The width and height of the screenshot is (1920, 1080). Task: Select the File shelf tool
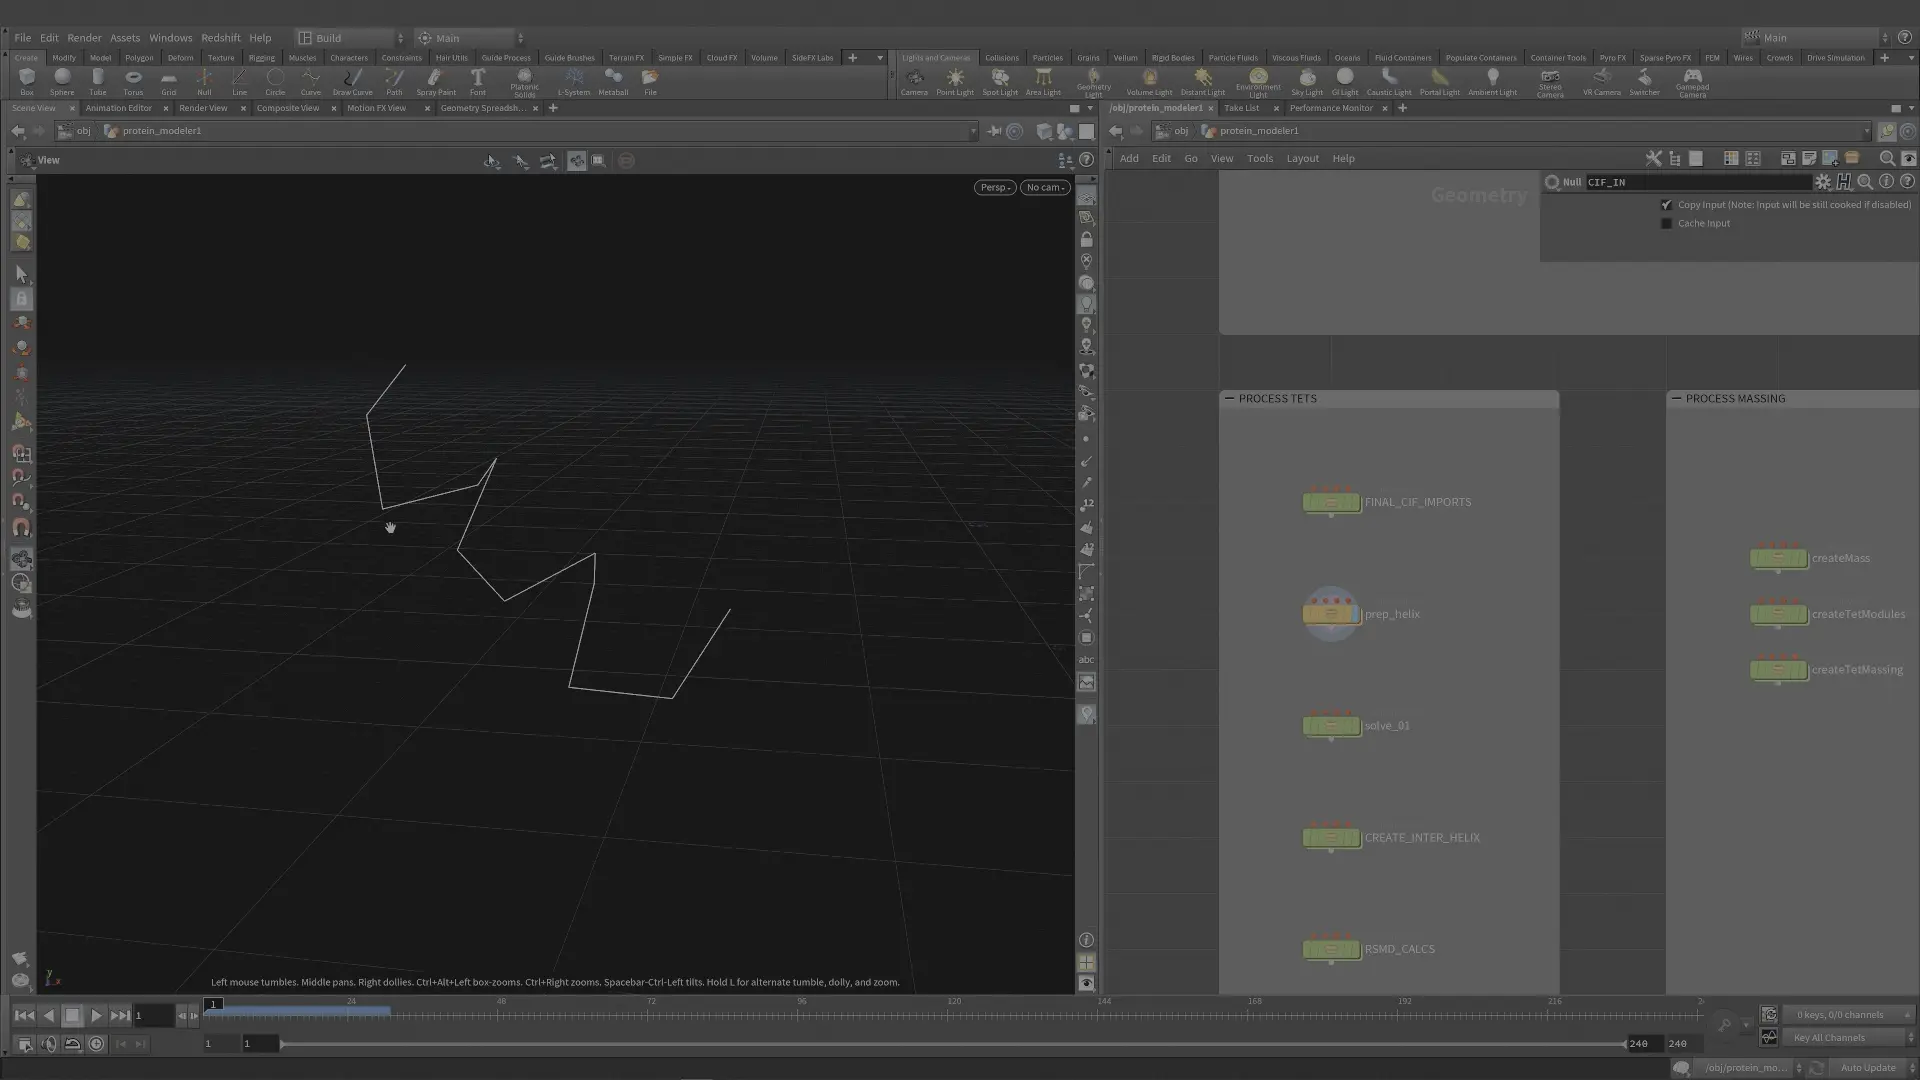coord(650,82)
